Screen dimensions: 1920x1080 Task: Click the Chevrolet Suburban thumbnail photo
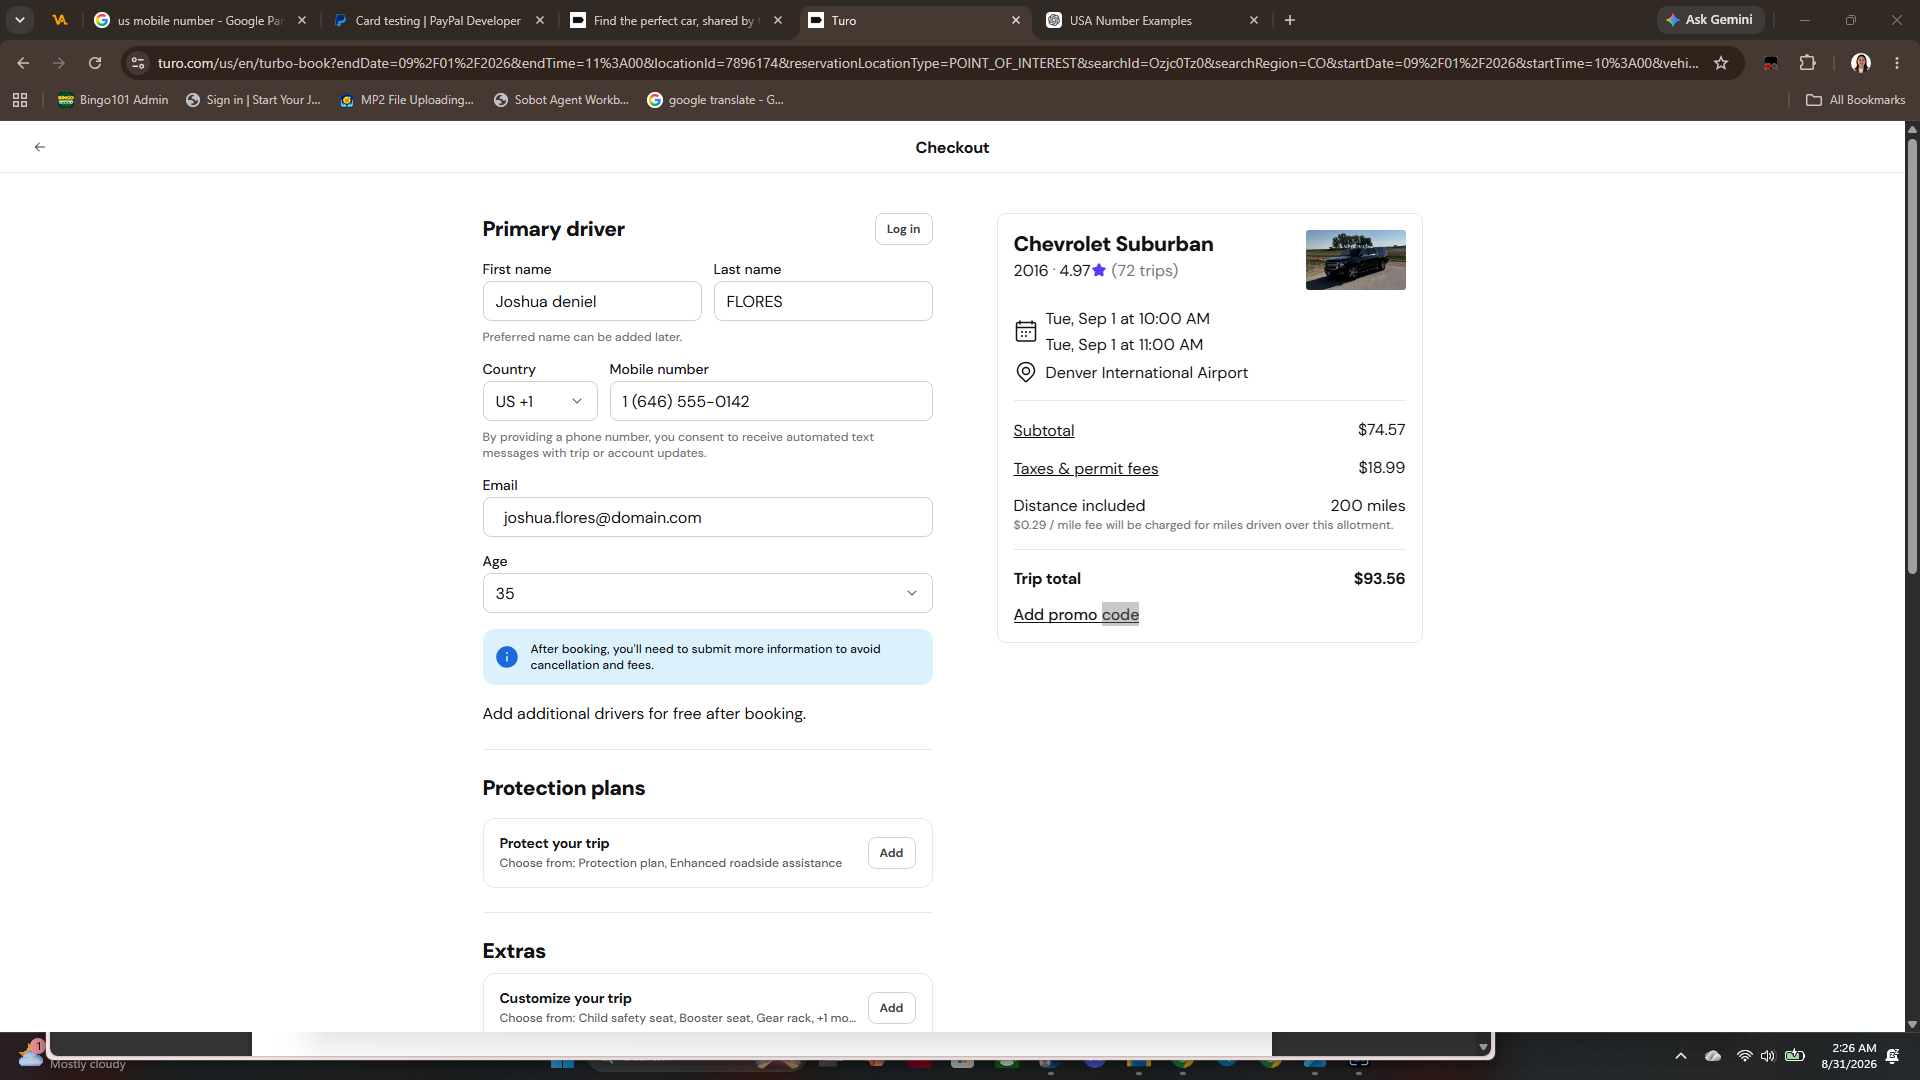tap(1355, 260)
